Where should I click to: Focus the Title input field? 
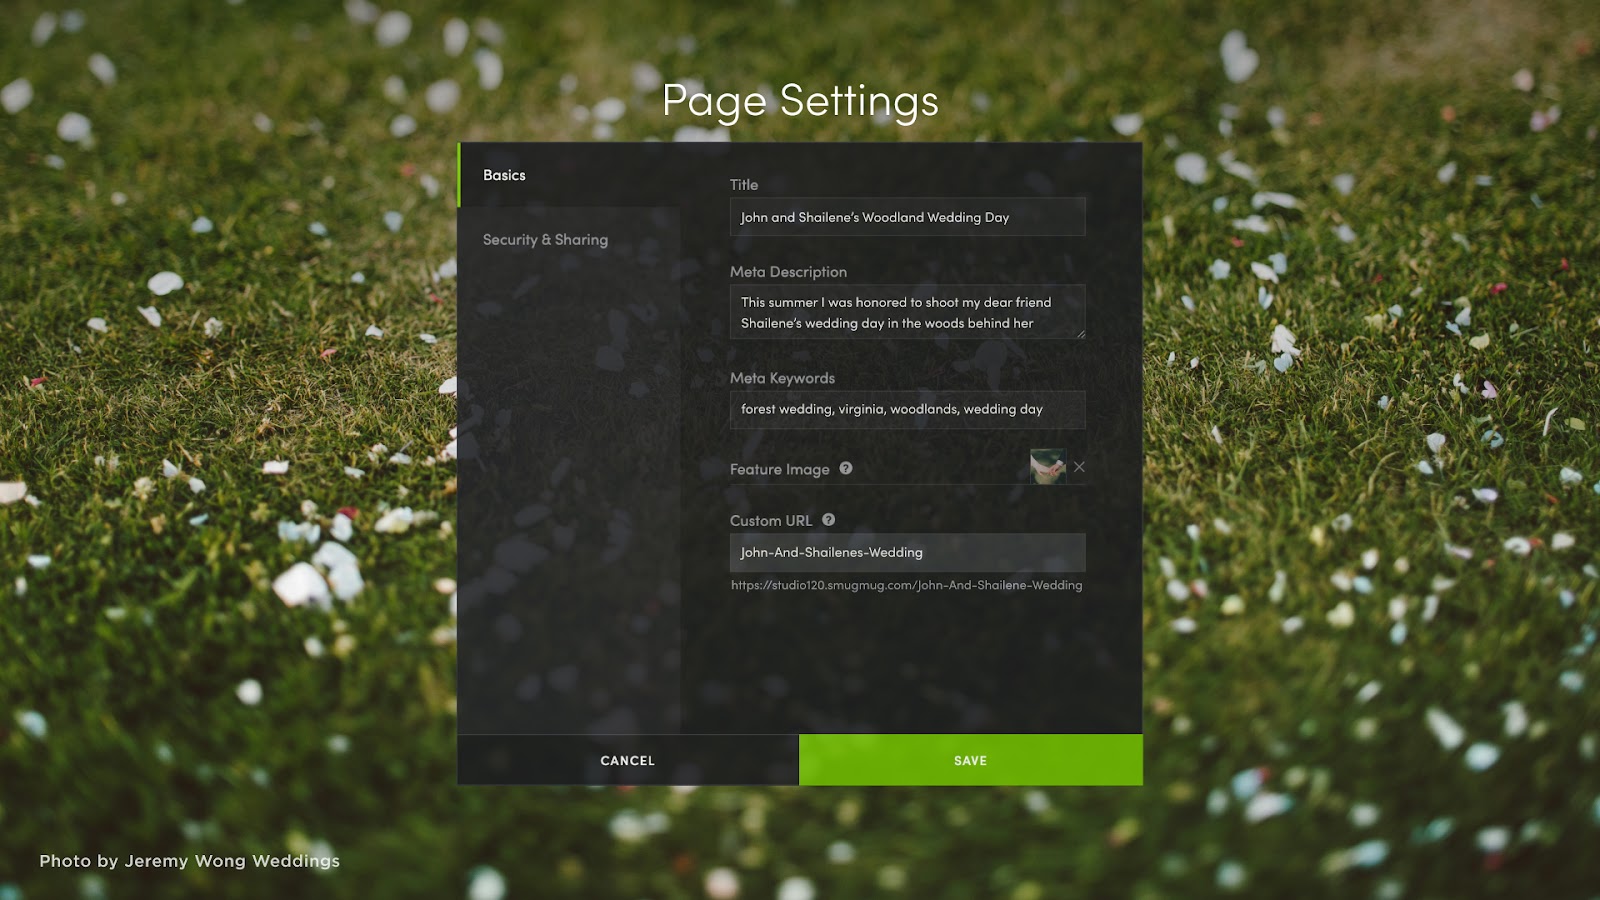(907, 217)
